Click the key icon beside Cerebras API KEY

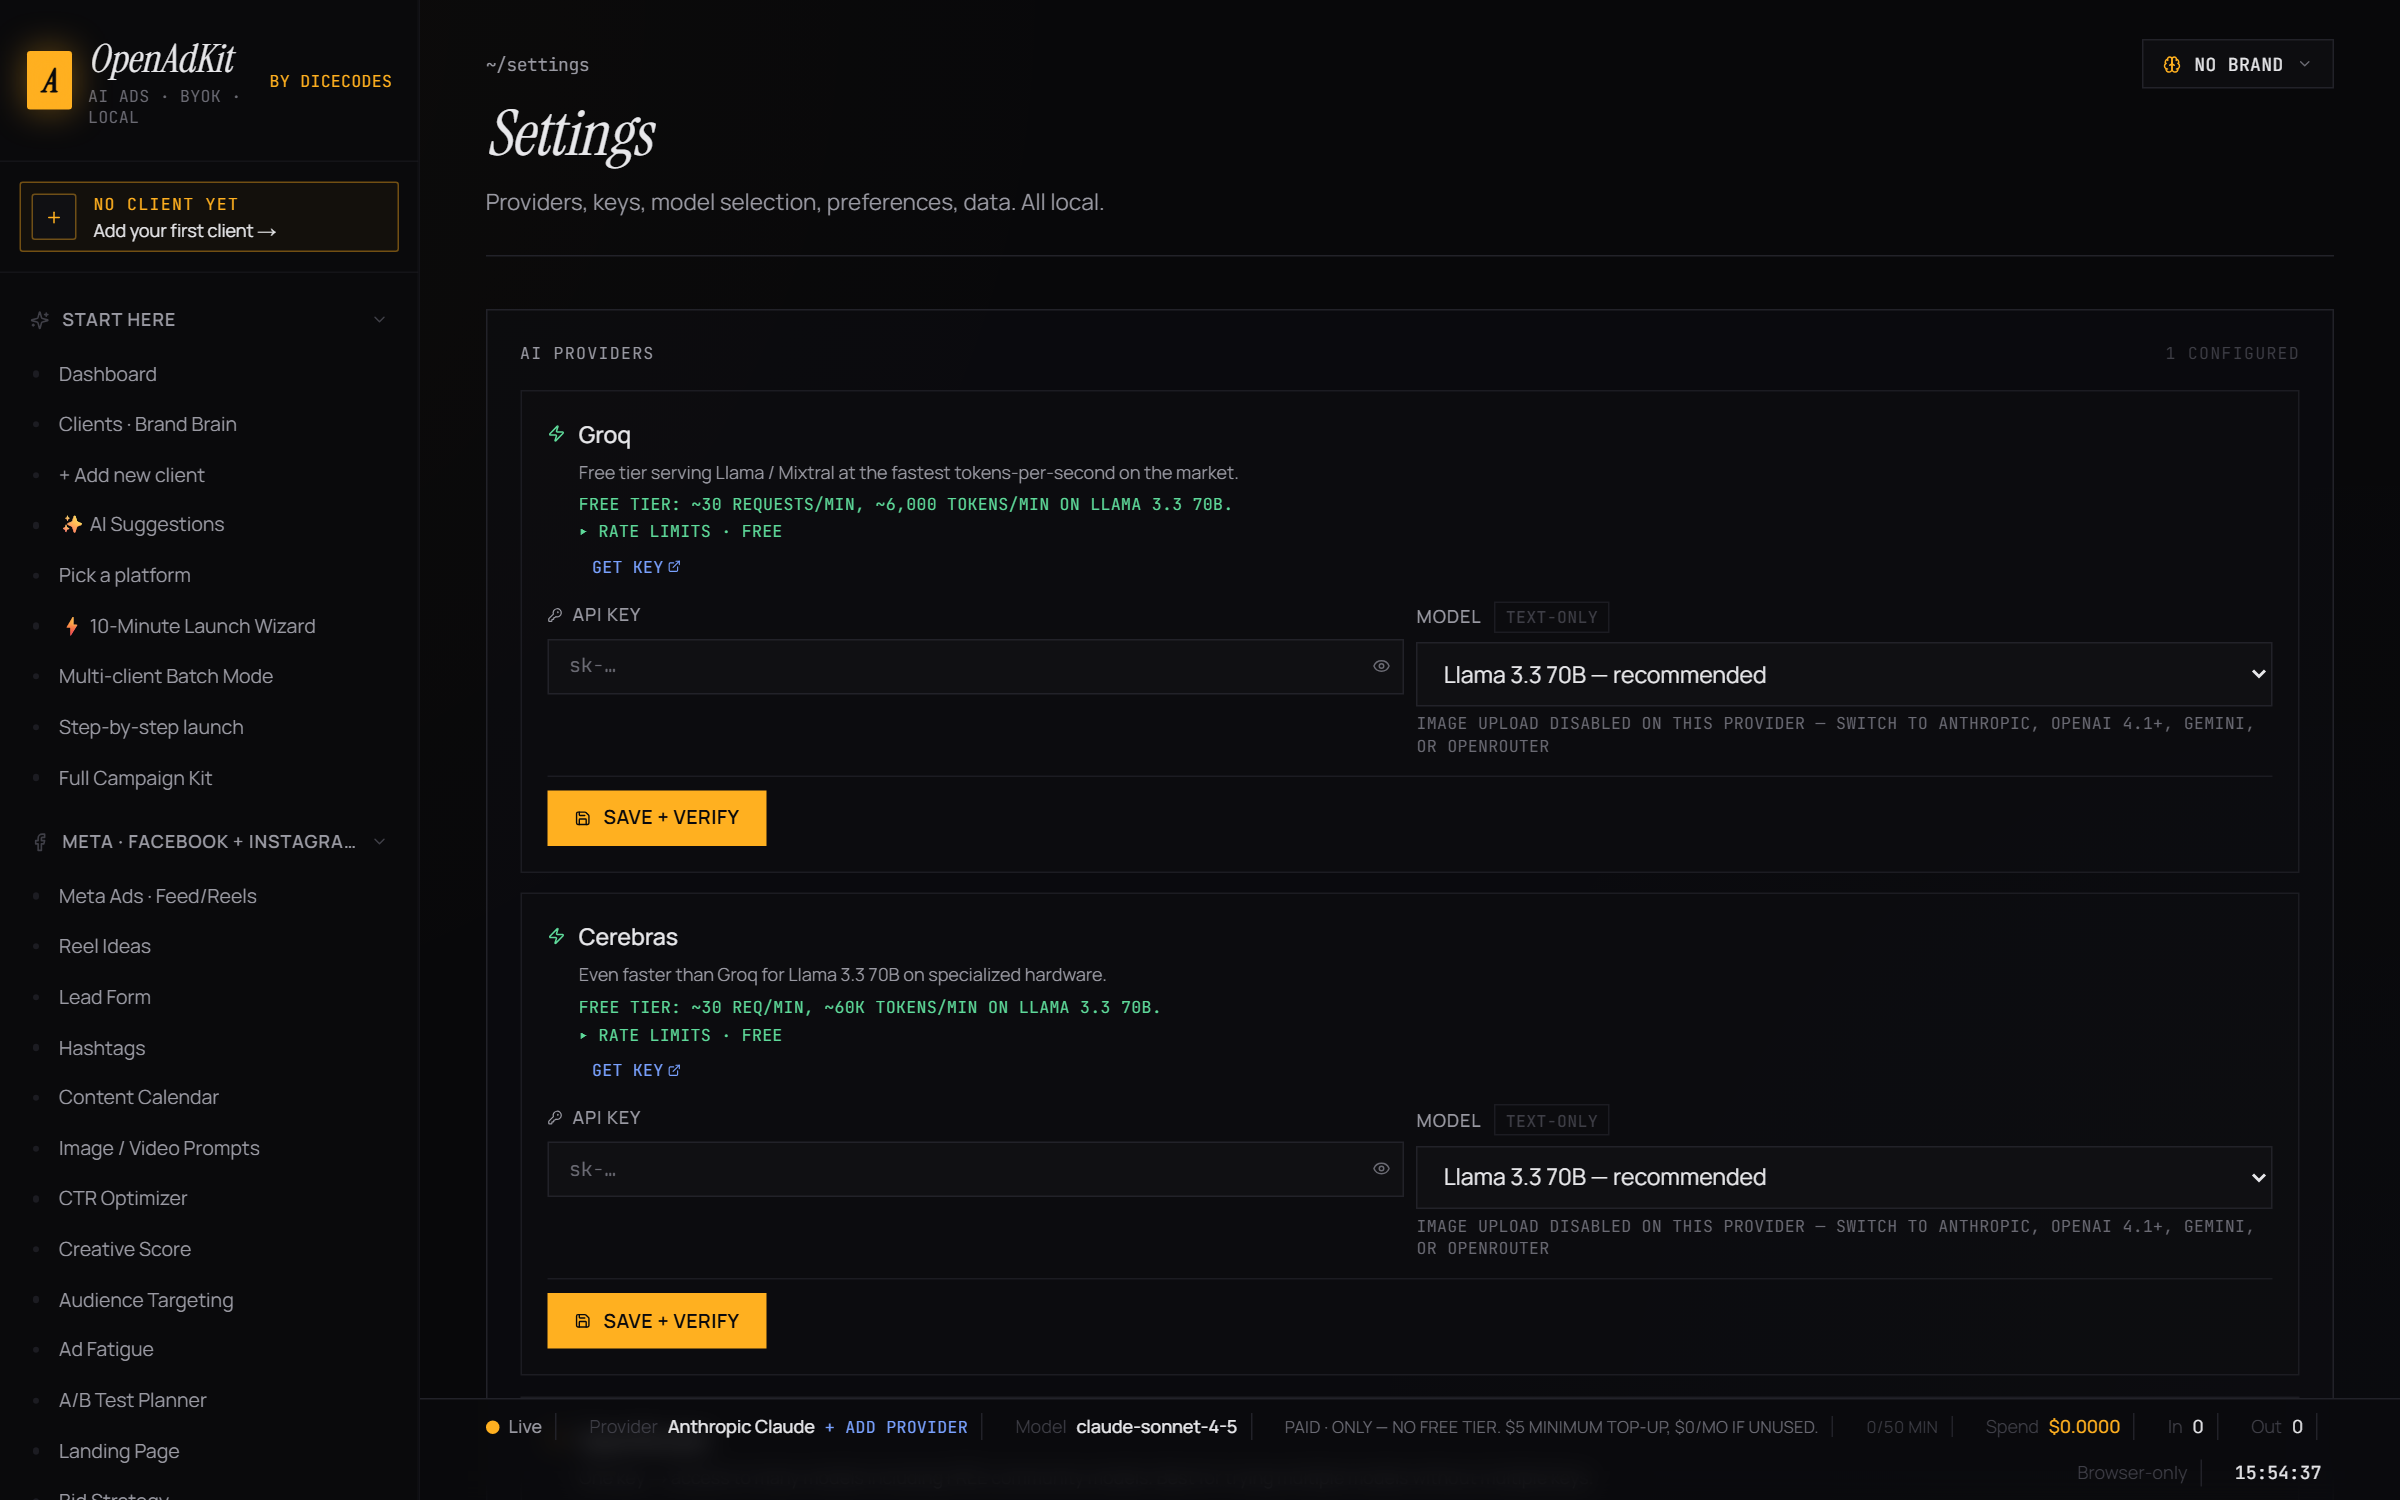coord(555,1118)
